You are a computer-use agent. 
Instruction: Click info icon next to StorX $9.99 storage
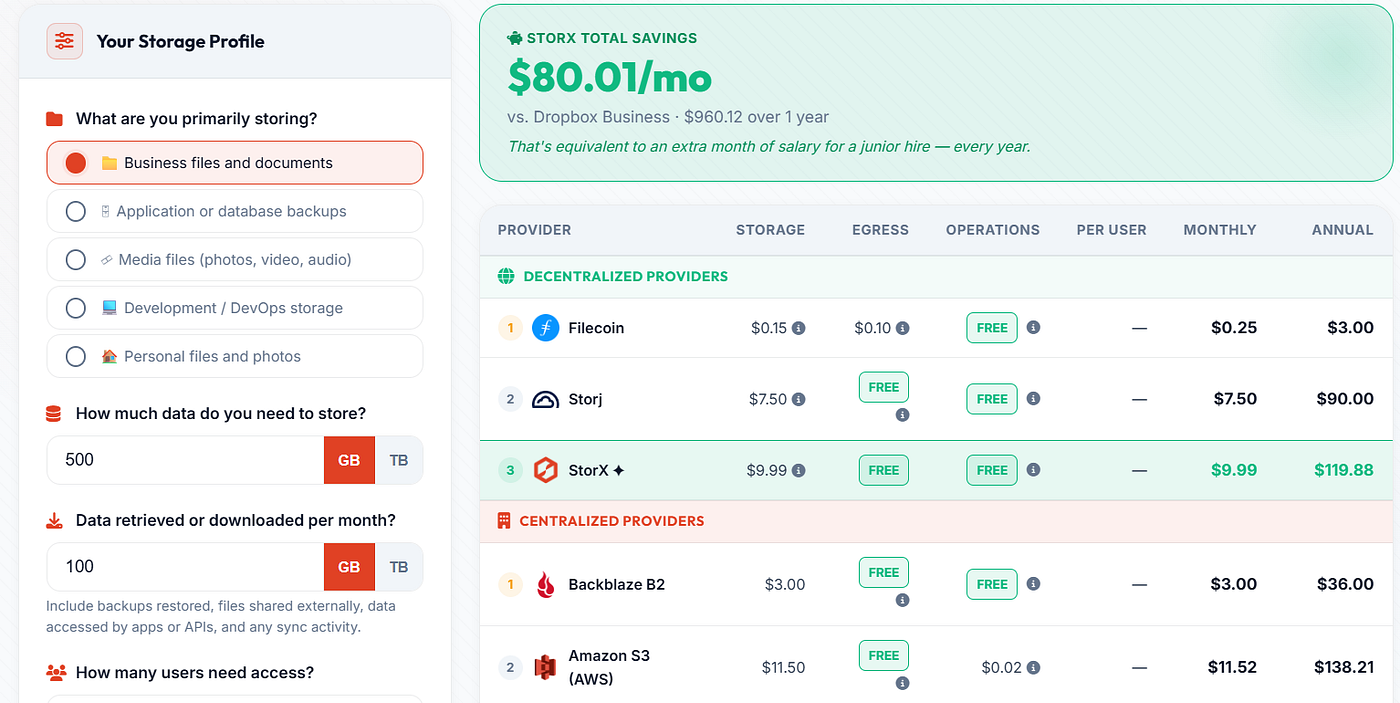799,470
